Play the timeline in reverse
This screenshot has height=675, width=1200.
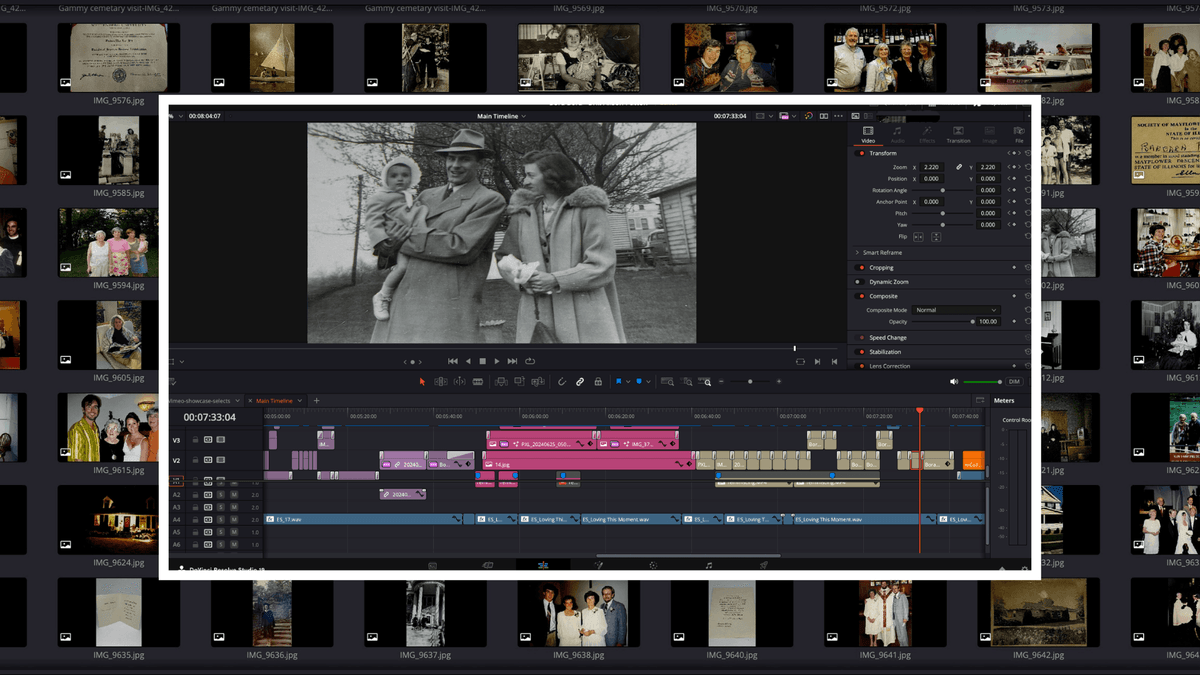click(x=468, y=361)
